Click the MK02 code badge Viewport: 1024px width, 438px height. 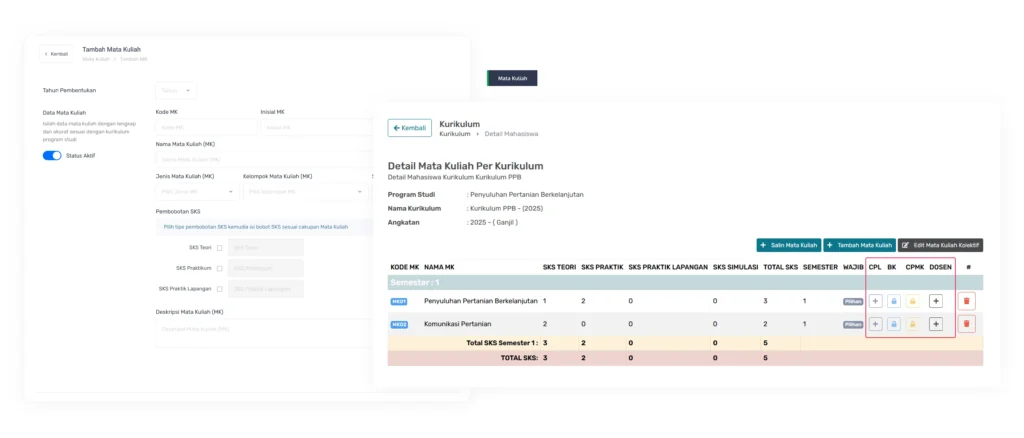point(399,324)
